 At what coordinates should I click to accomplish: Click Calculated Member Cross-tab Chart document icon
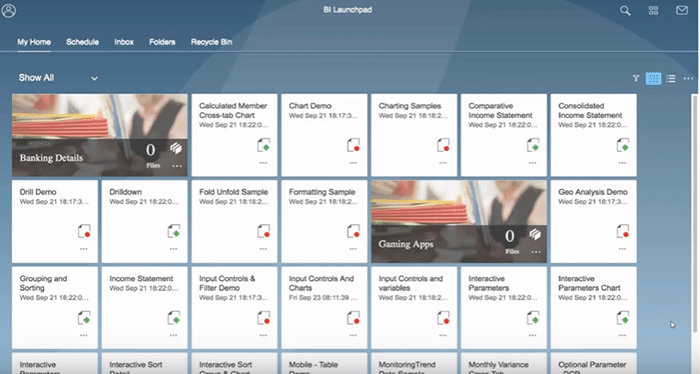click(263, 145)
